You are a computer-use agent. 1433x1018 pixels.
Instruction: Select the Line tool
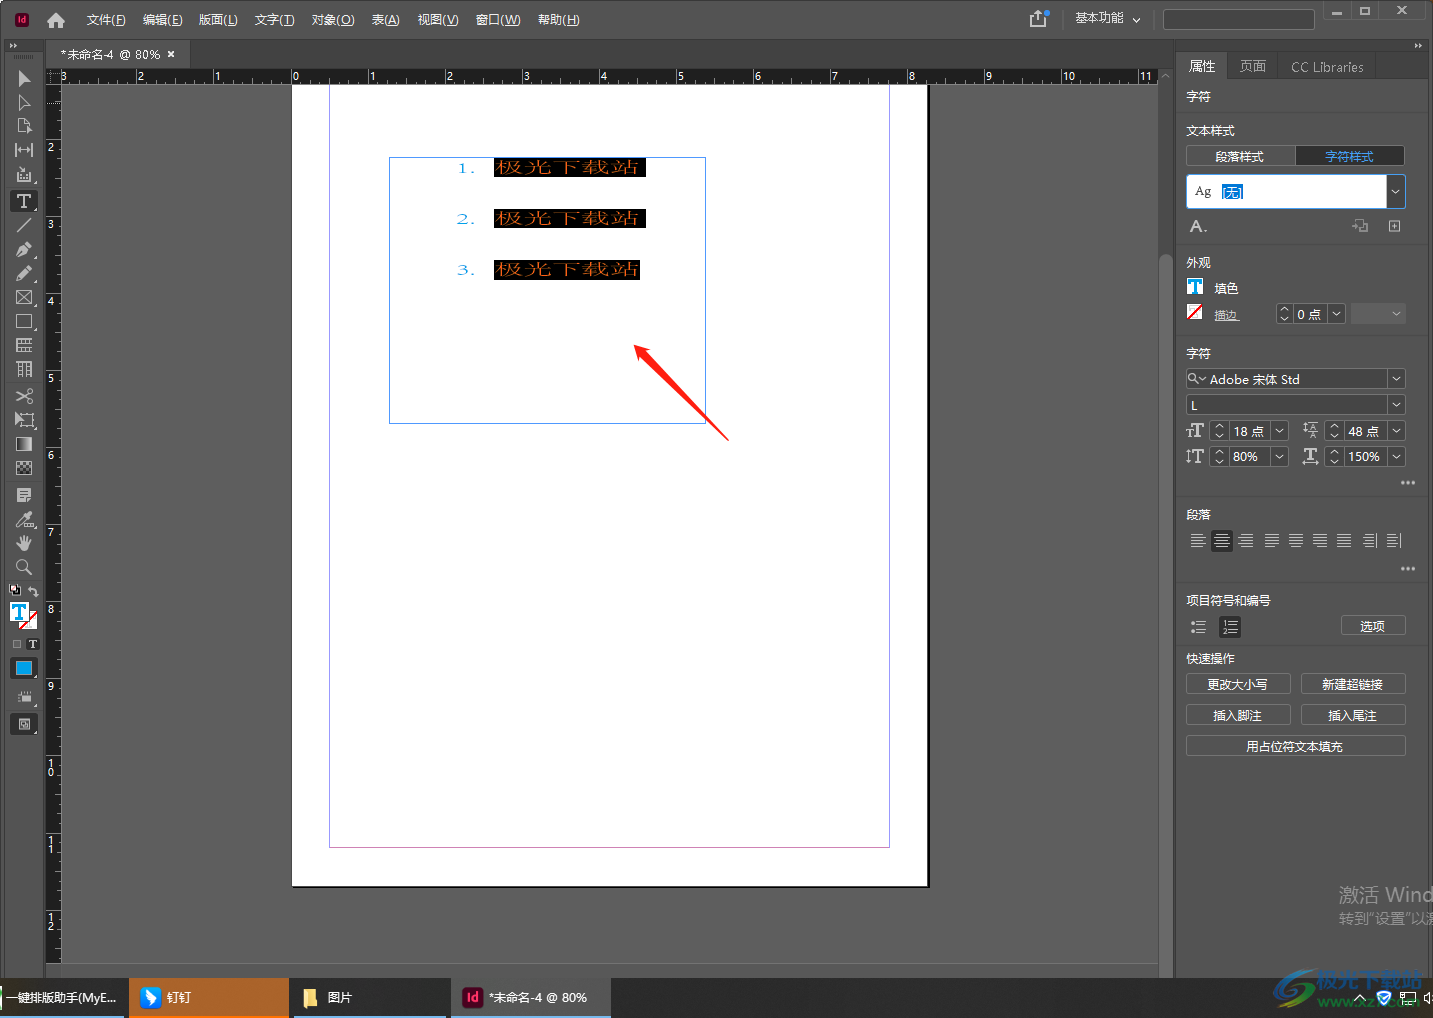pos(24,225)
